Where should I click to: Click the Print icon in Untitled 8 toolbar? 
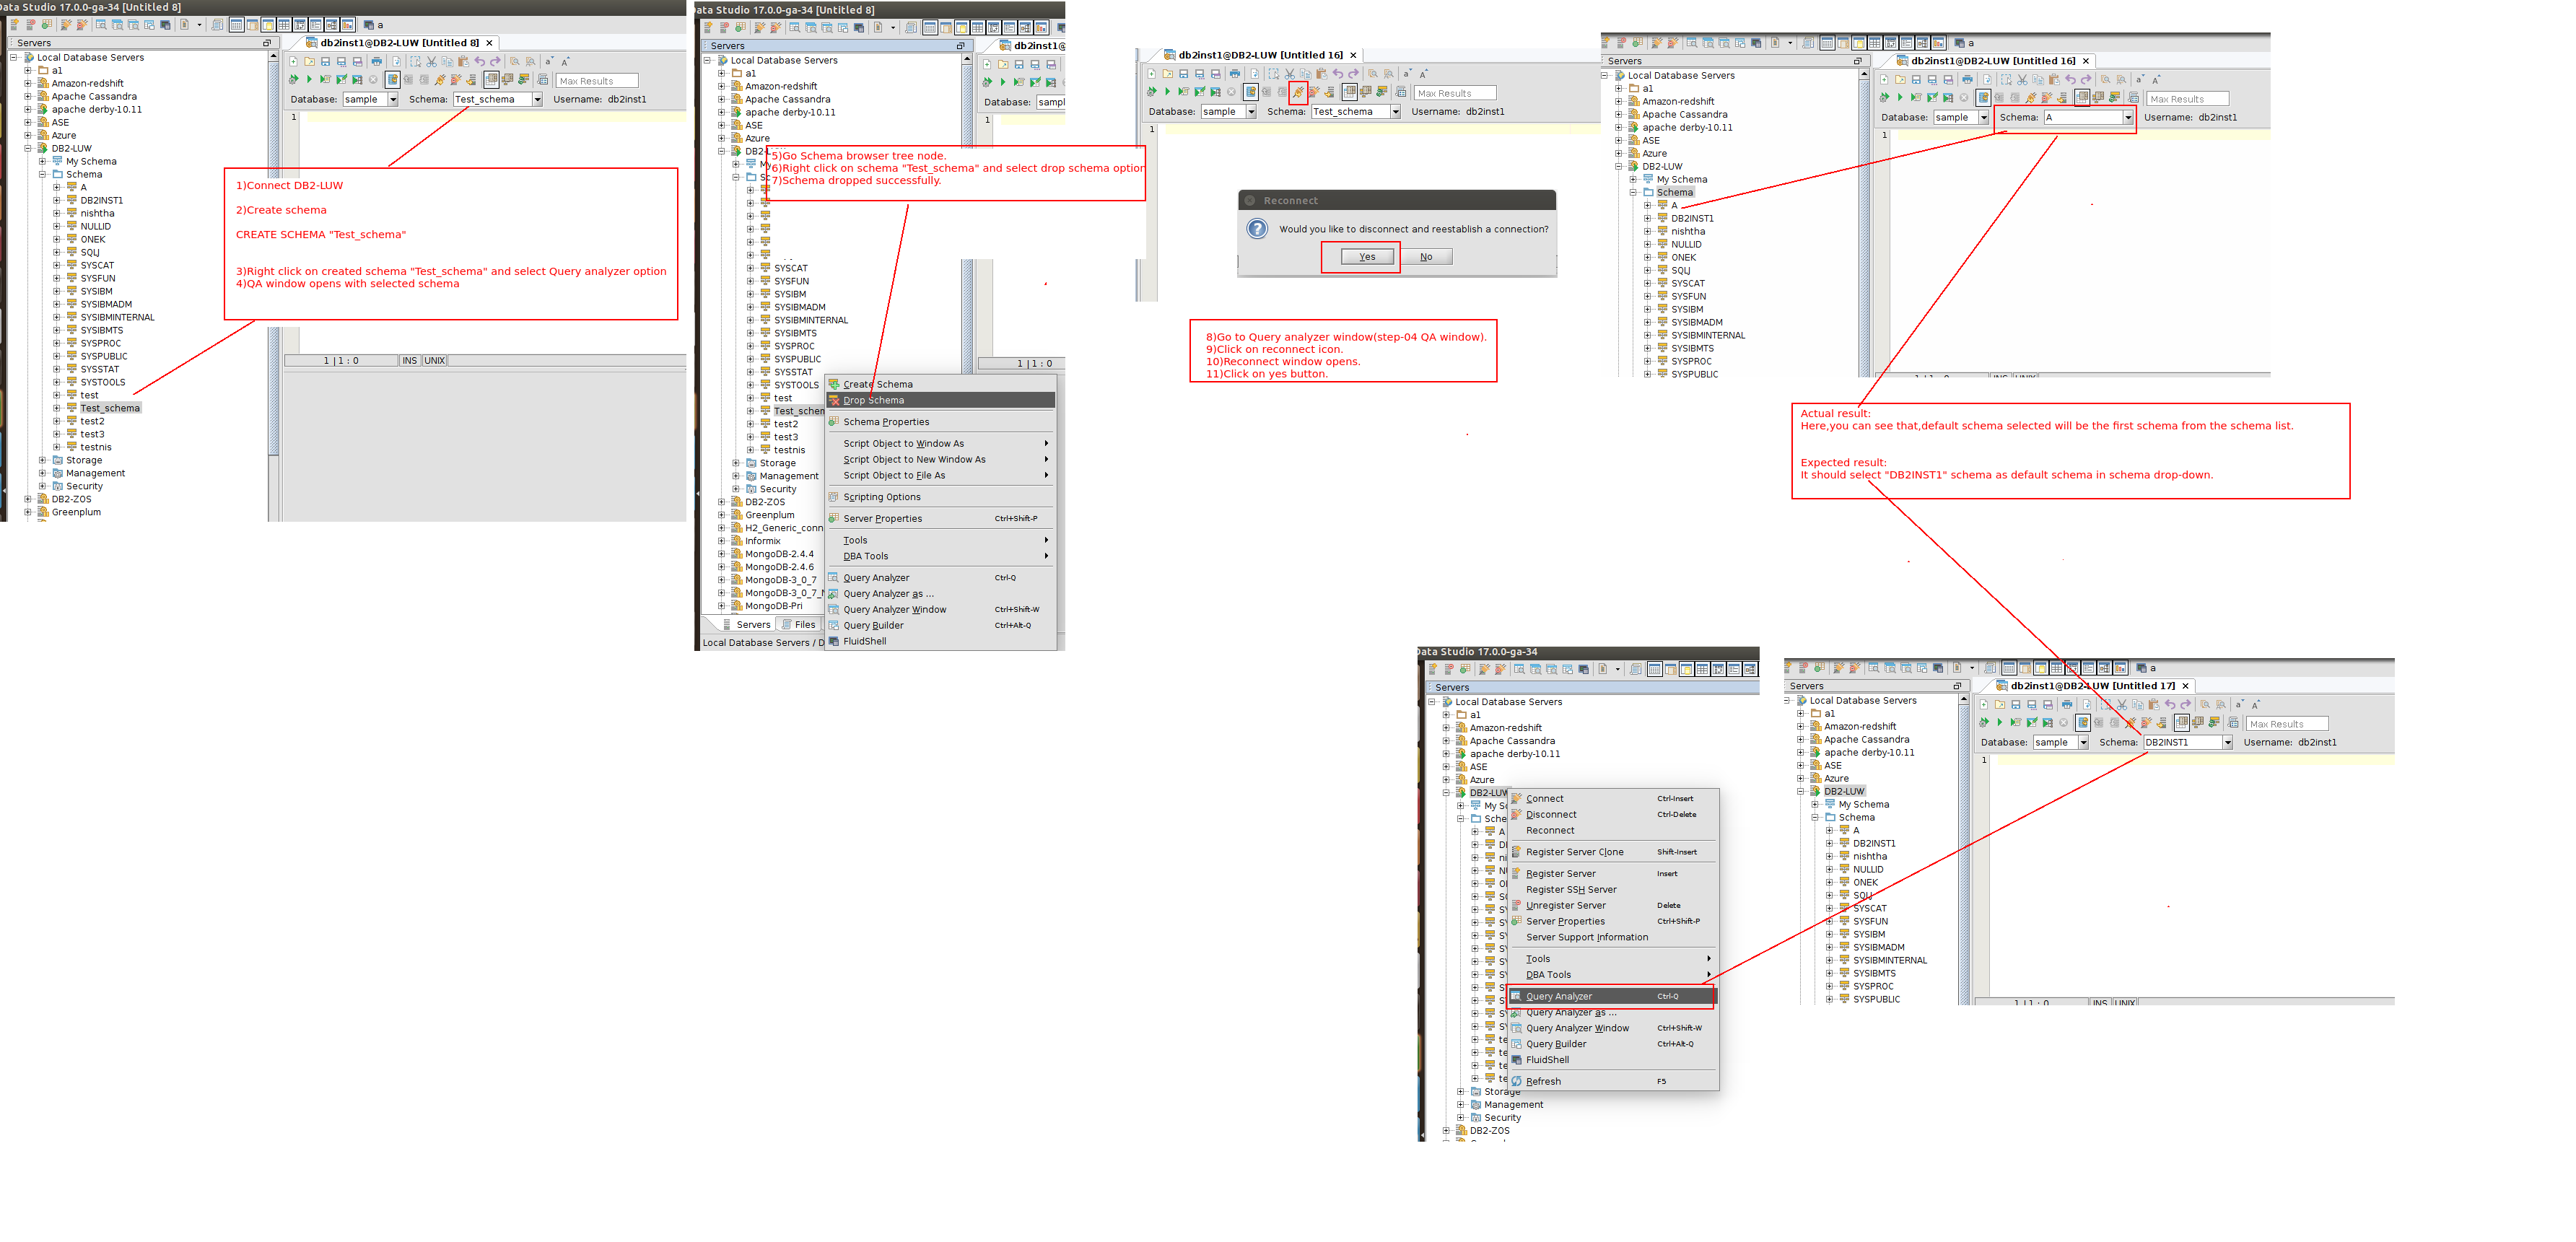[x=377, y=62]
